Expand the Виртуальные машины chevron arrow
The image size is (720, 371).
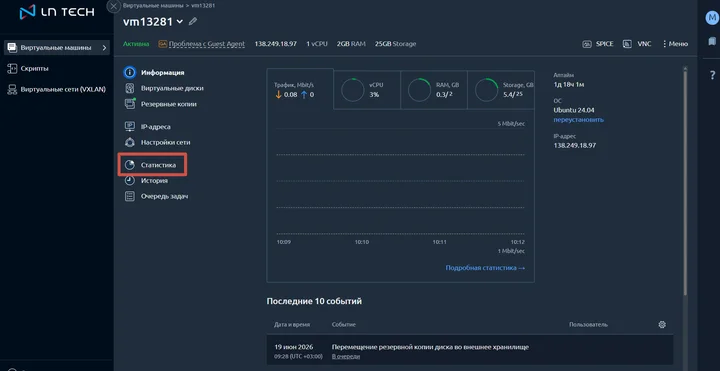(105, 48)
